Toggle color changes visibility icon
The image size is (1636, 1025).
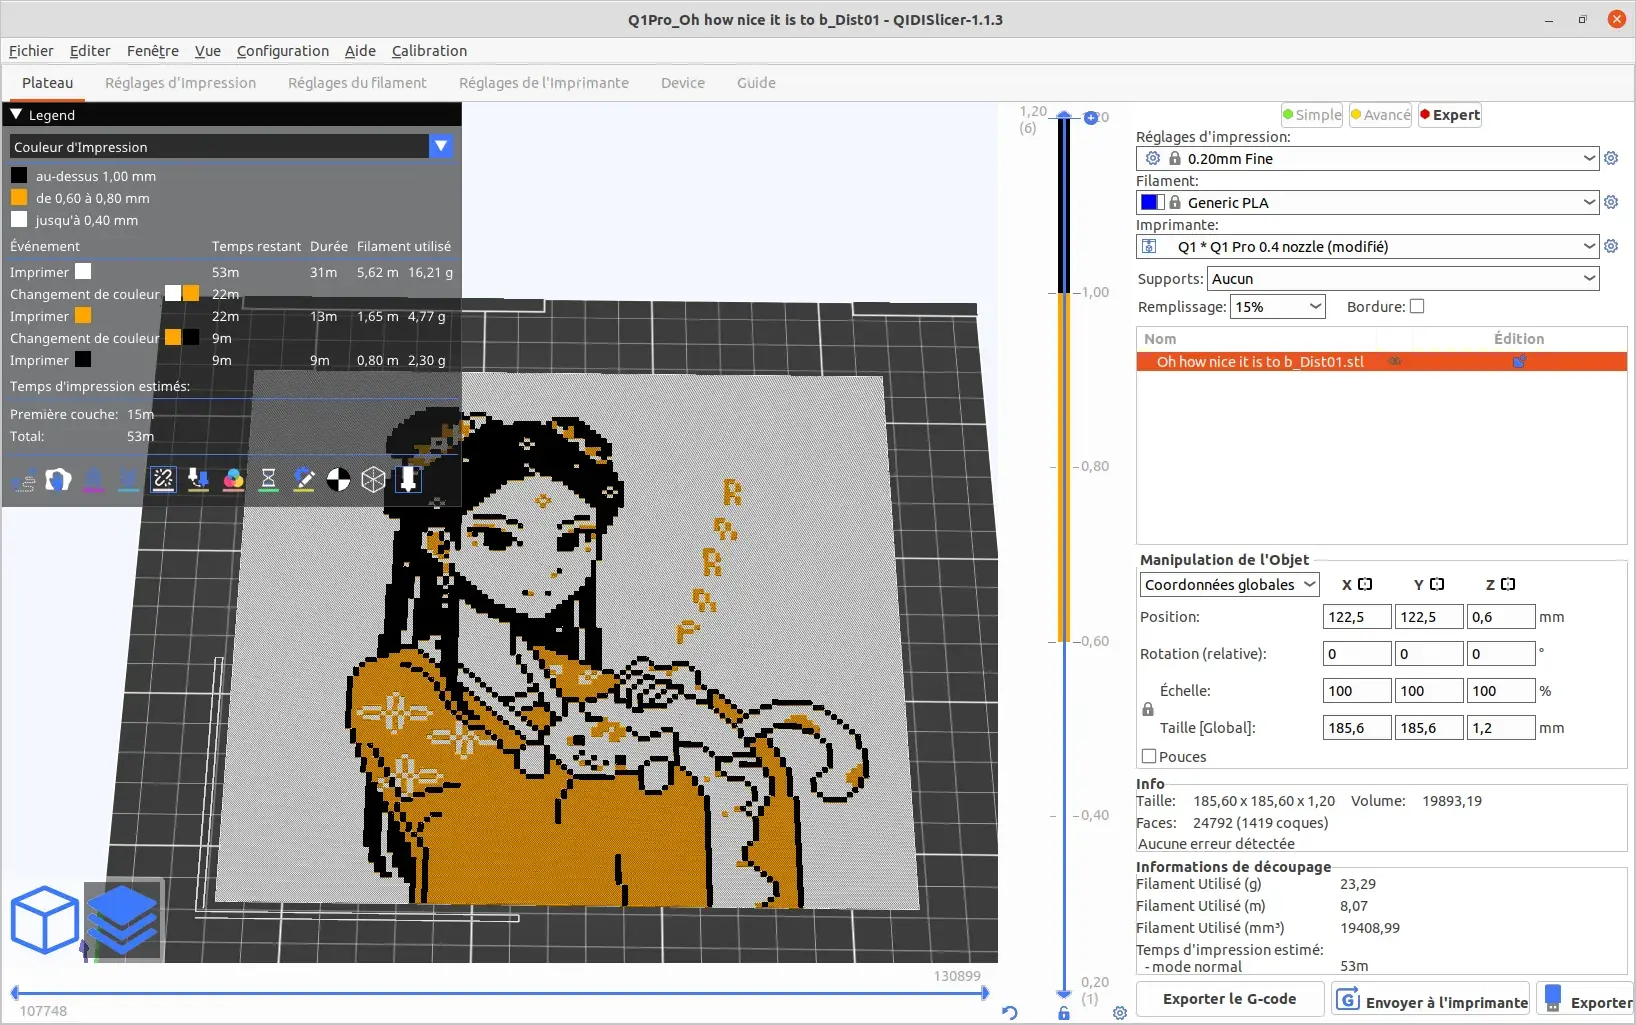[x=234, y=481]
